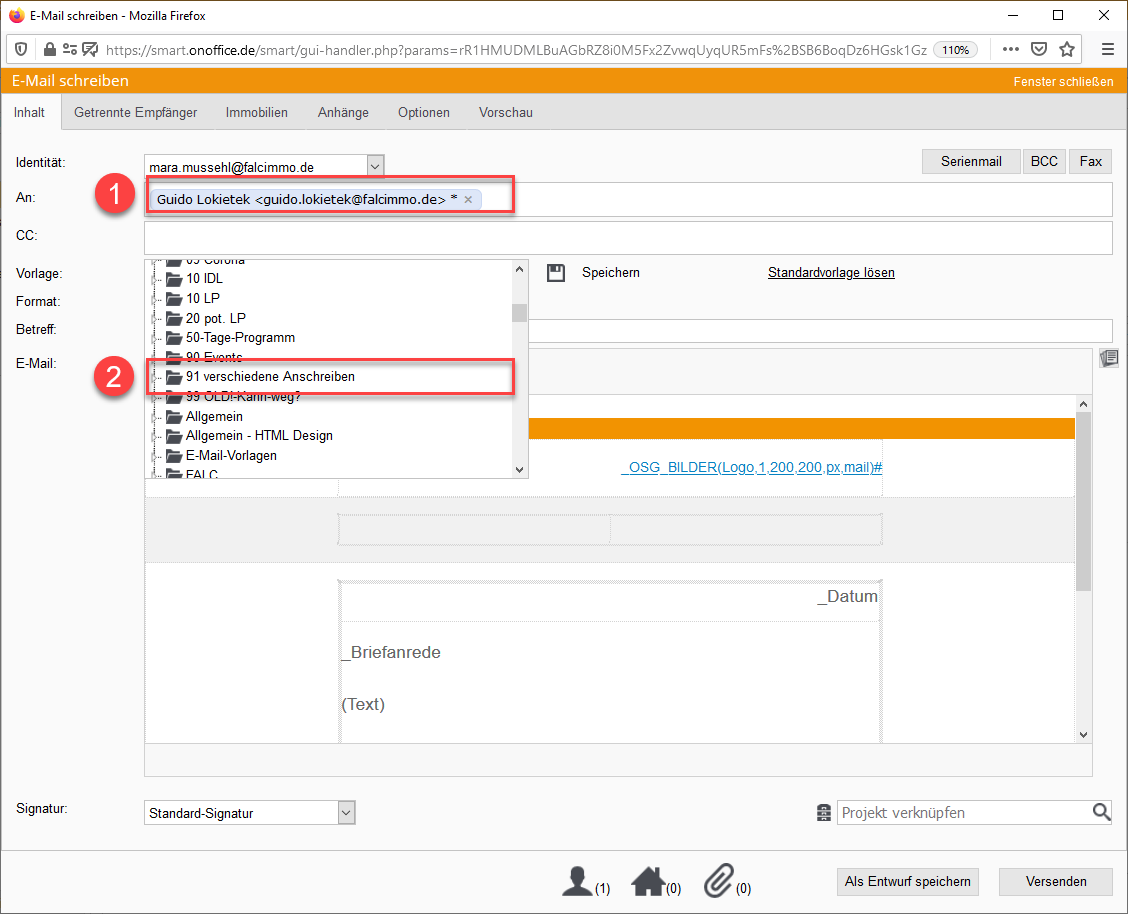Open the Signatur dropdown
This screenshot has width=1128, height=914.
pyautogui.click(x=346, y=813)
